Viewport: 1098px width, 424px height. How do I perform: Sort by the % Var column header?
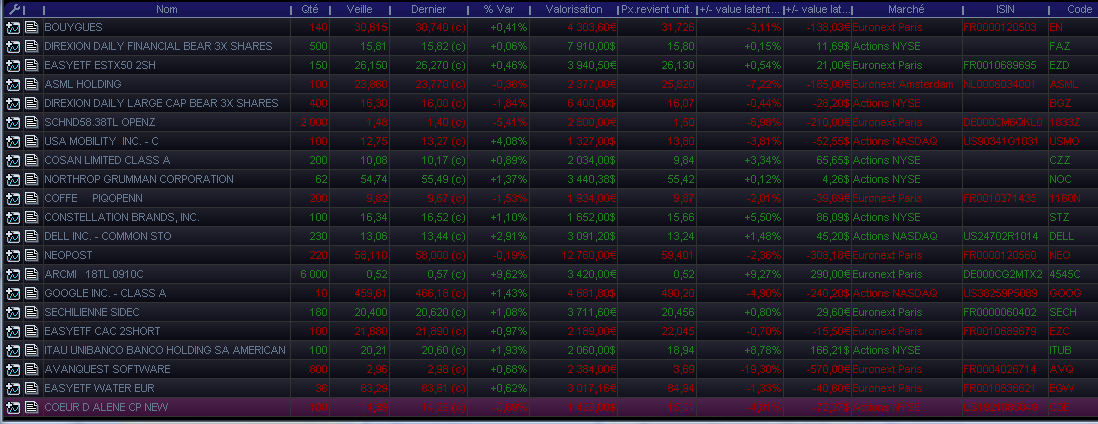498,10
